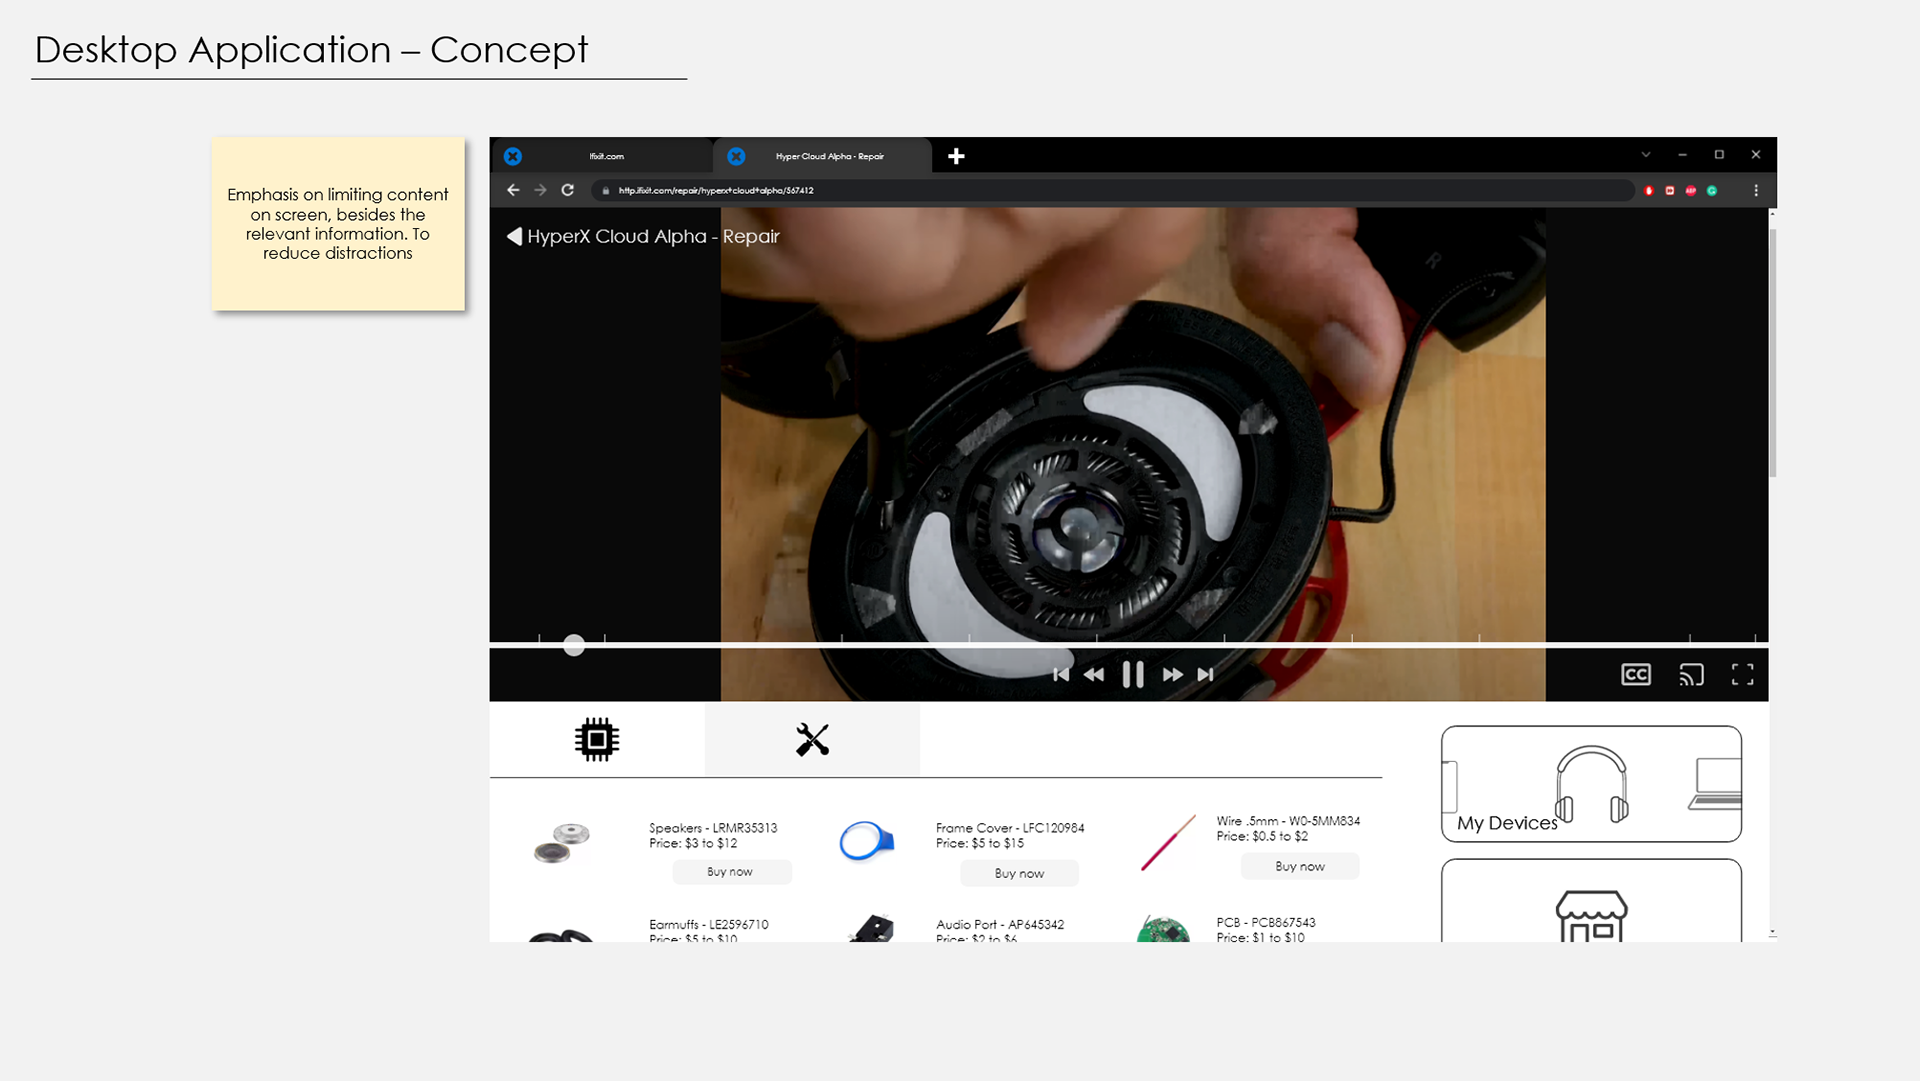Image resolution: width=1920 pixels, height=1081 pixels.
Task: Open the My Devices panel
Action: pyautogui.click(x=1590, y=784)
